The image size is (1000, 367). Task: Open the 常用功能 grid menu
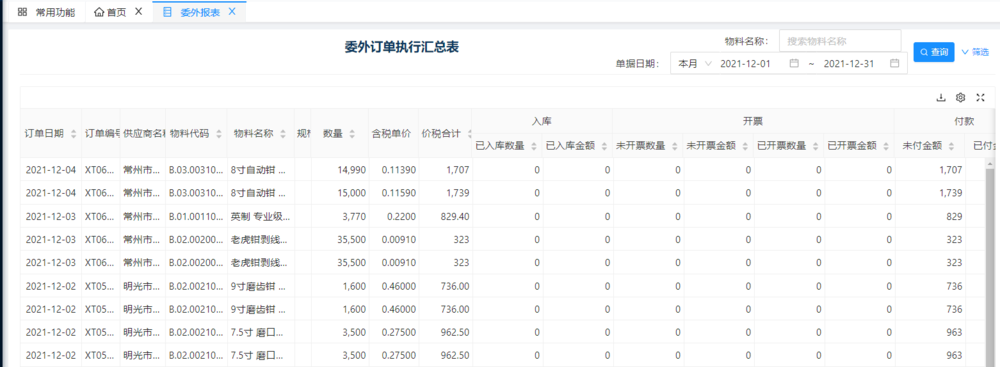point(46,12)
